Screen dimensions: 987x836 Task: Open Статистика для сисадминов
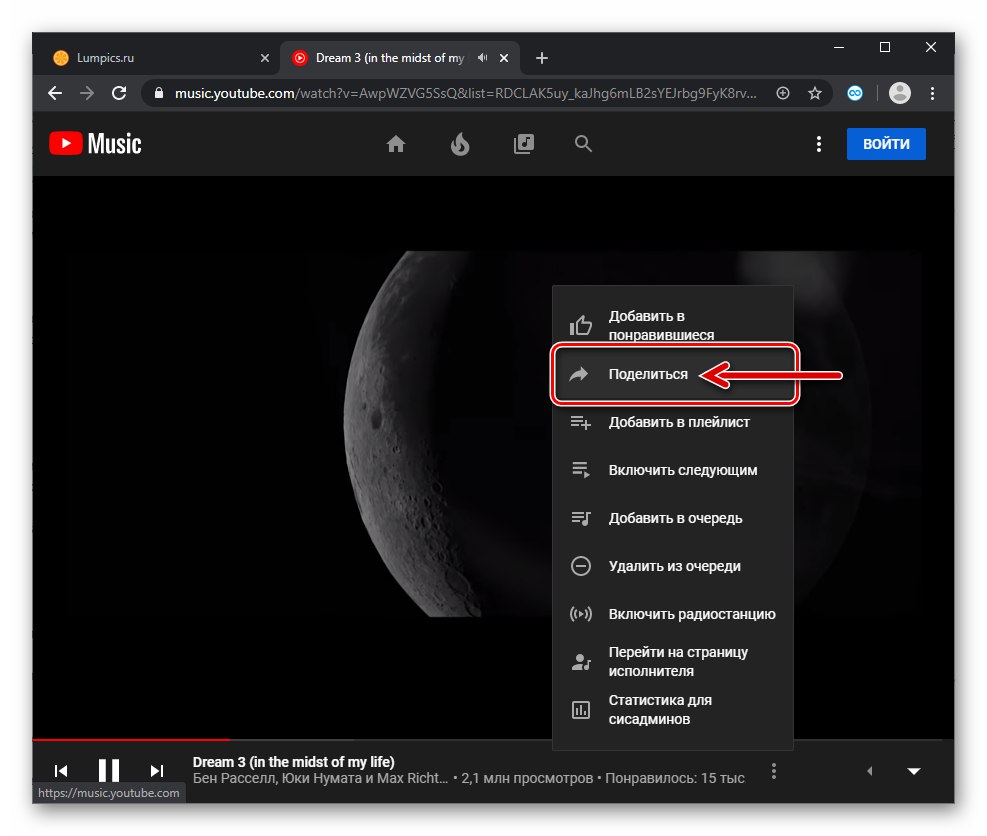click(x=672, y=709)
